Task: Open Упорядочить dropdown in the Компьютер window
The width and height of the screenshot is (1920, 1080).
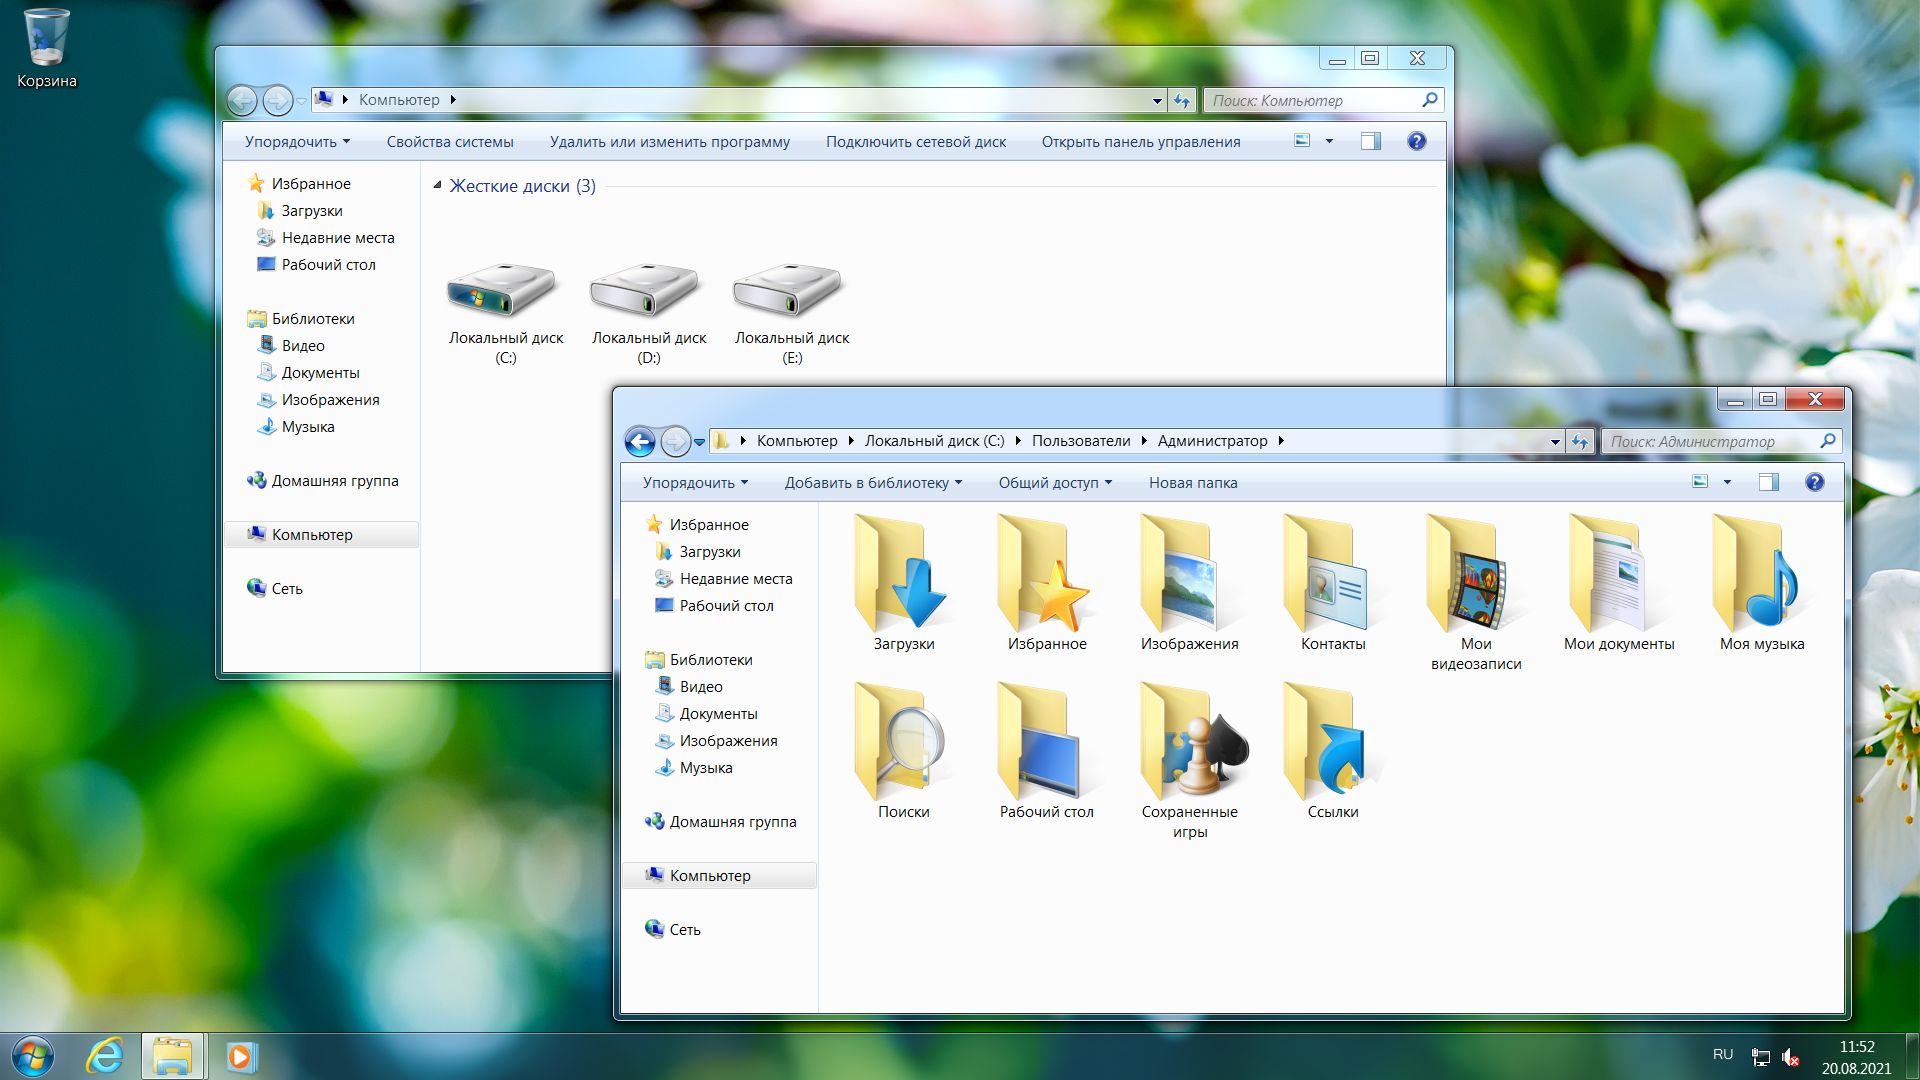Action: (297, 142)
